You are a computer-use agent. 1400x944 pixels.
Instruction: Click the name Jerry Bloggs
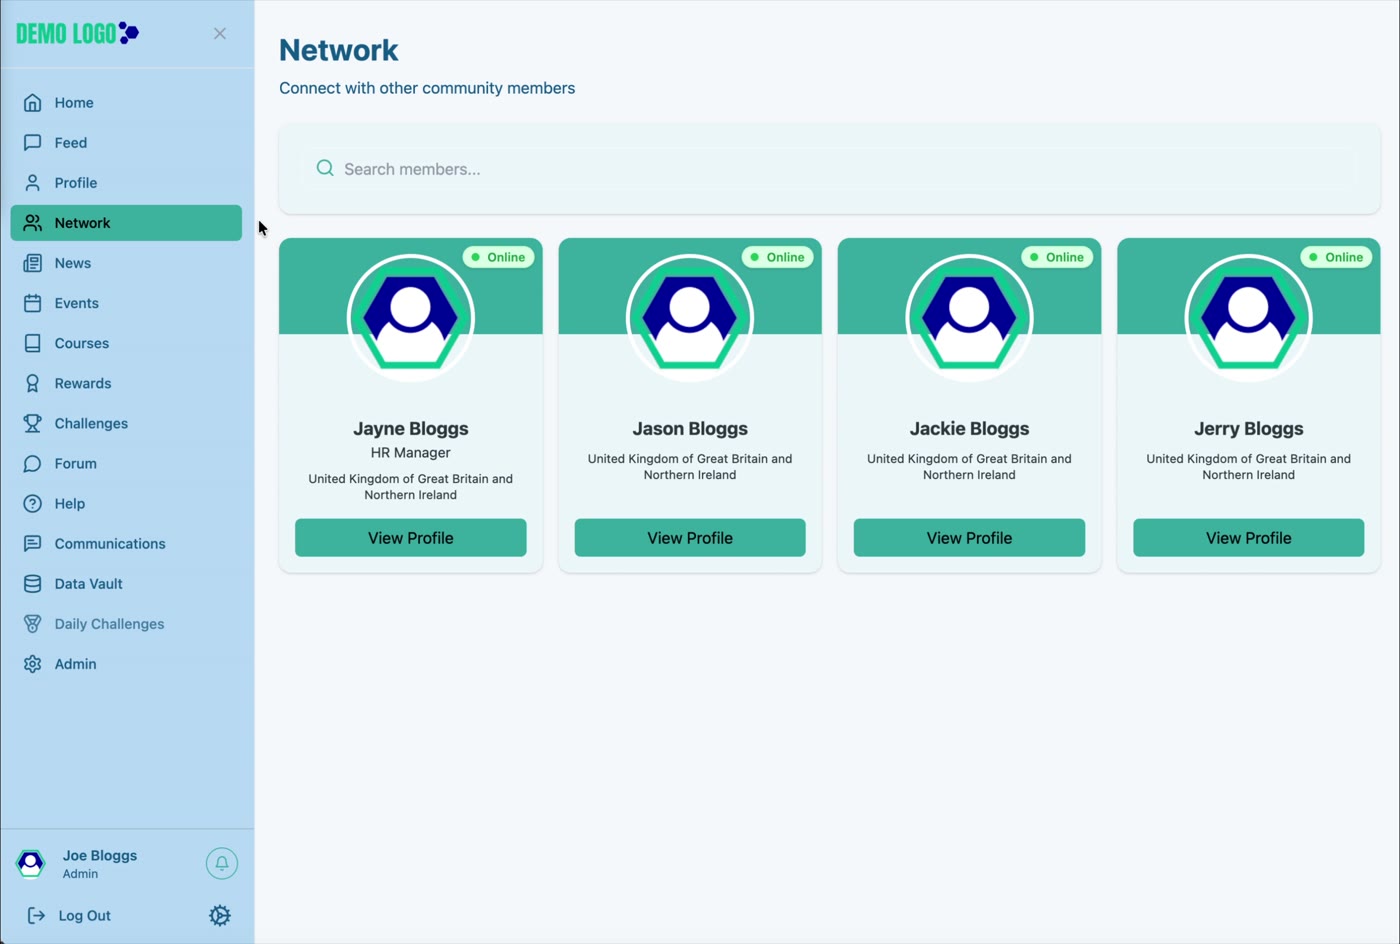pos(1248,428)
